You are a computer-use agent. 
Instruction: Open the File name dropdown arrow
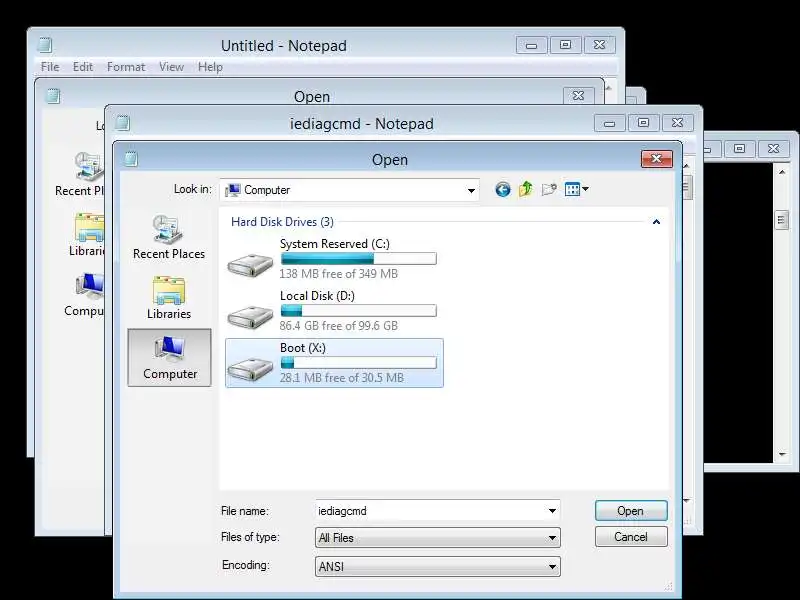click(552, 511)
